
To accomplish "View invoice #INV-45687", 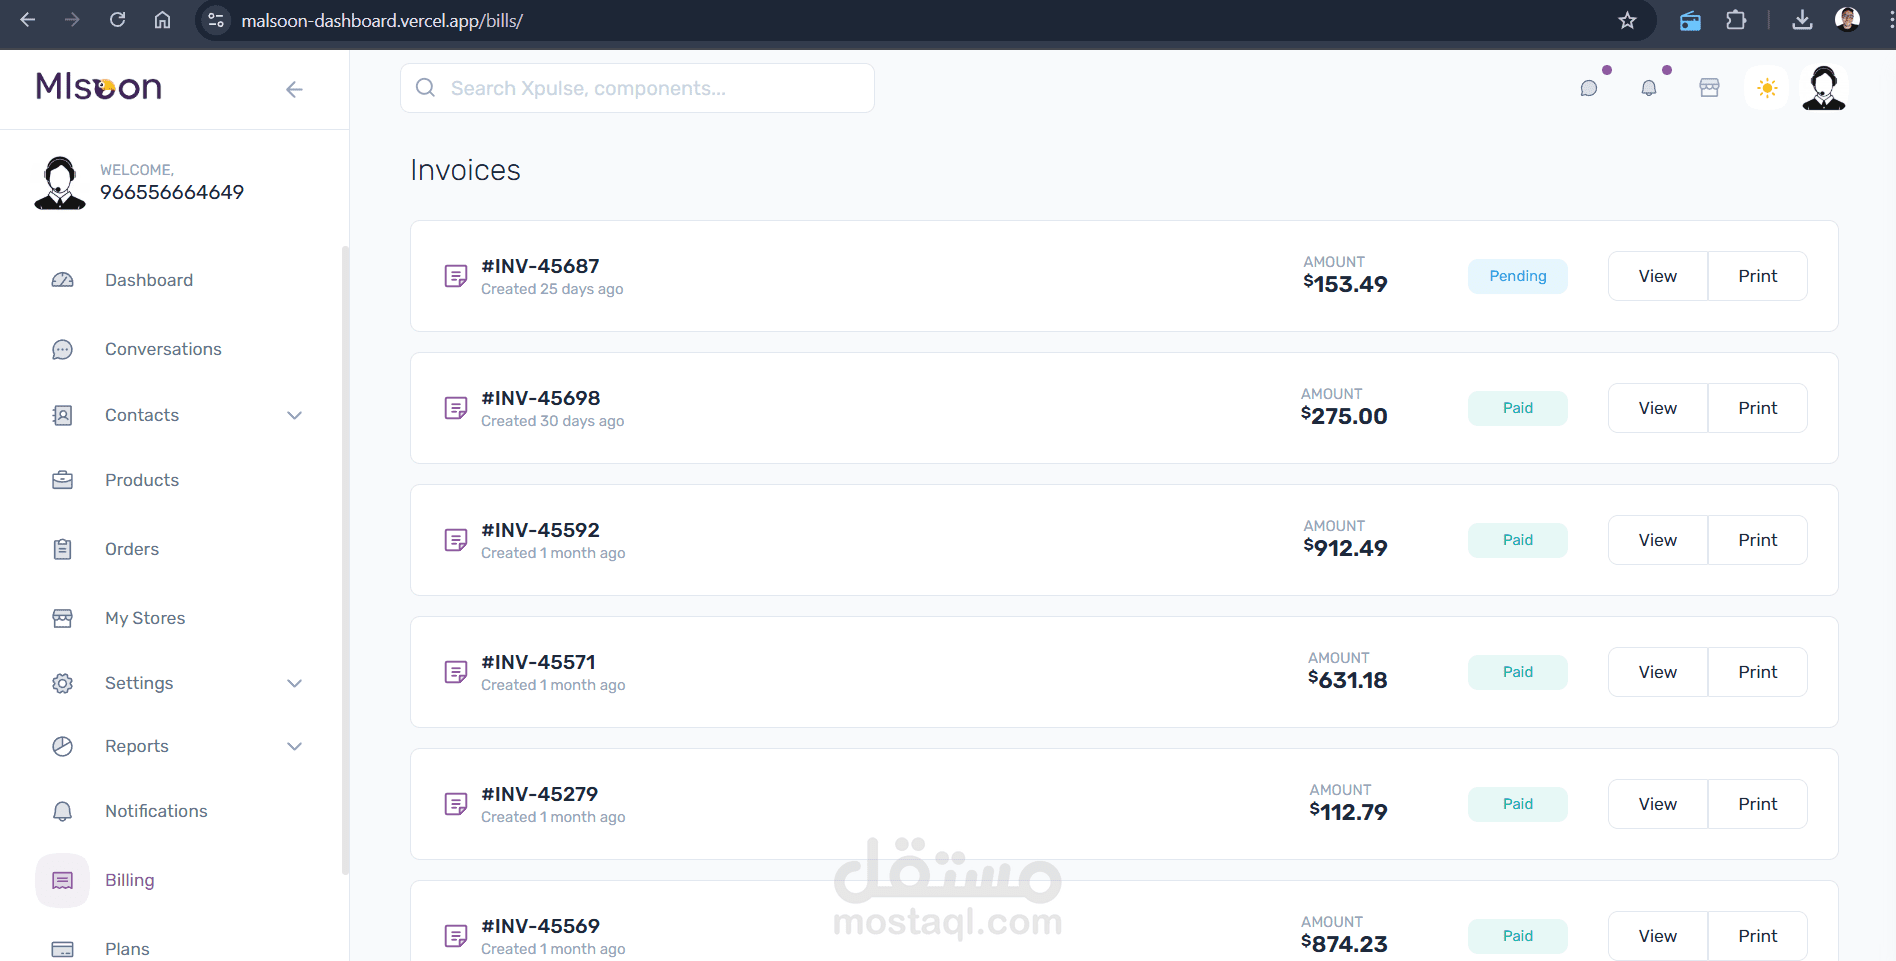I will click(x=1658, y=276).
